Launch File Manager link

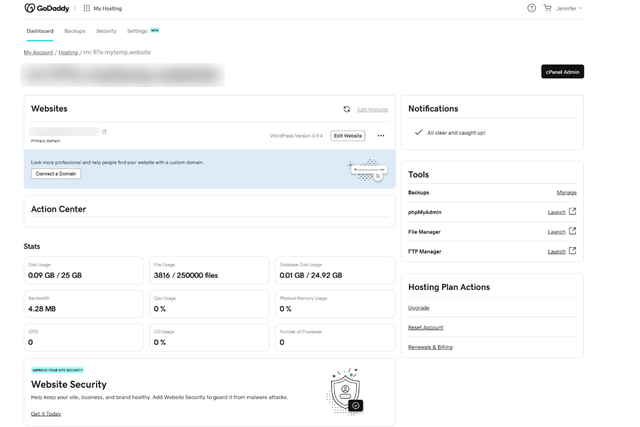pyautogui.click(x=556, y=232)
